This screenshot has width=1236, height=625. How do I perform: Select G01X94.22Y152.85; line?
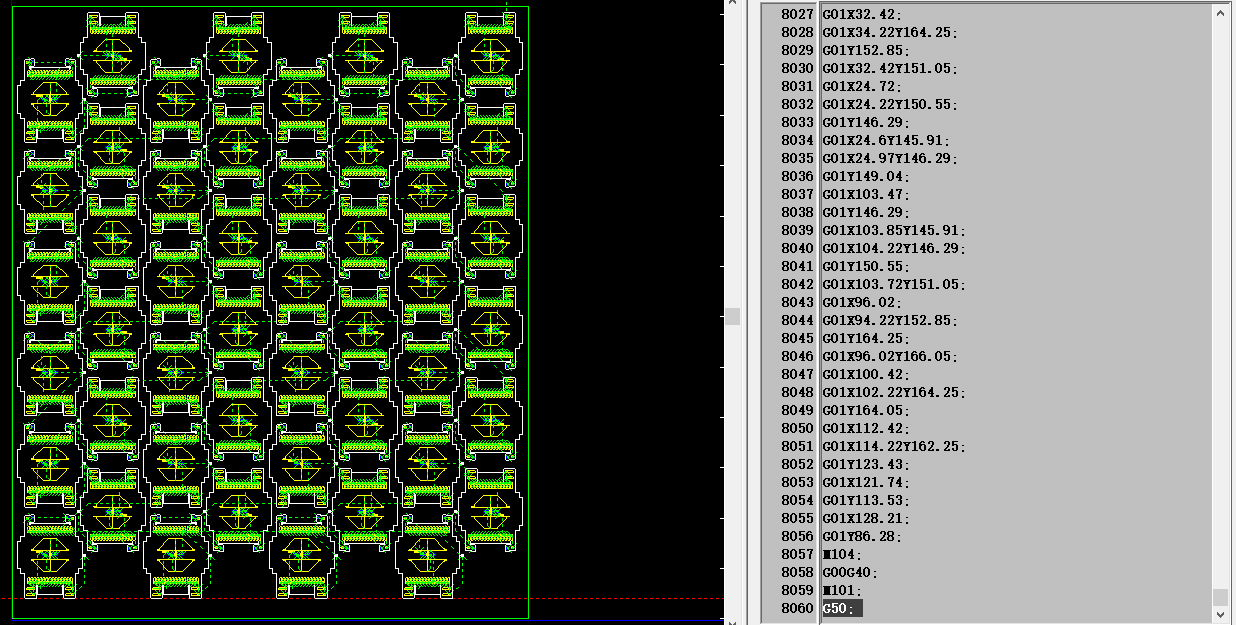click(x=890, y=321)
